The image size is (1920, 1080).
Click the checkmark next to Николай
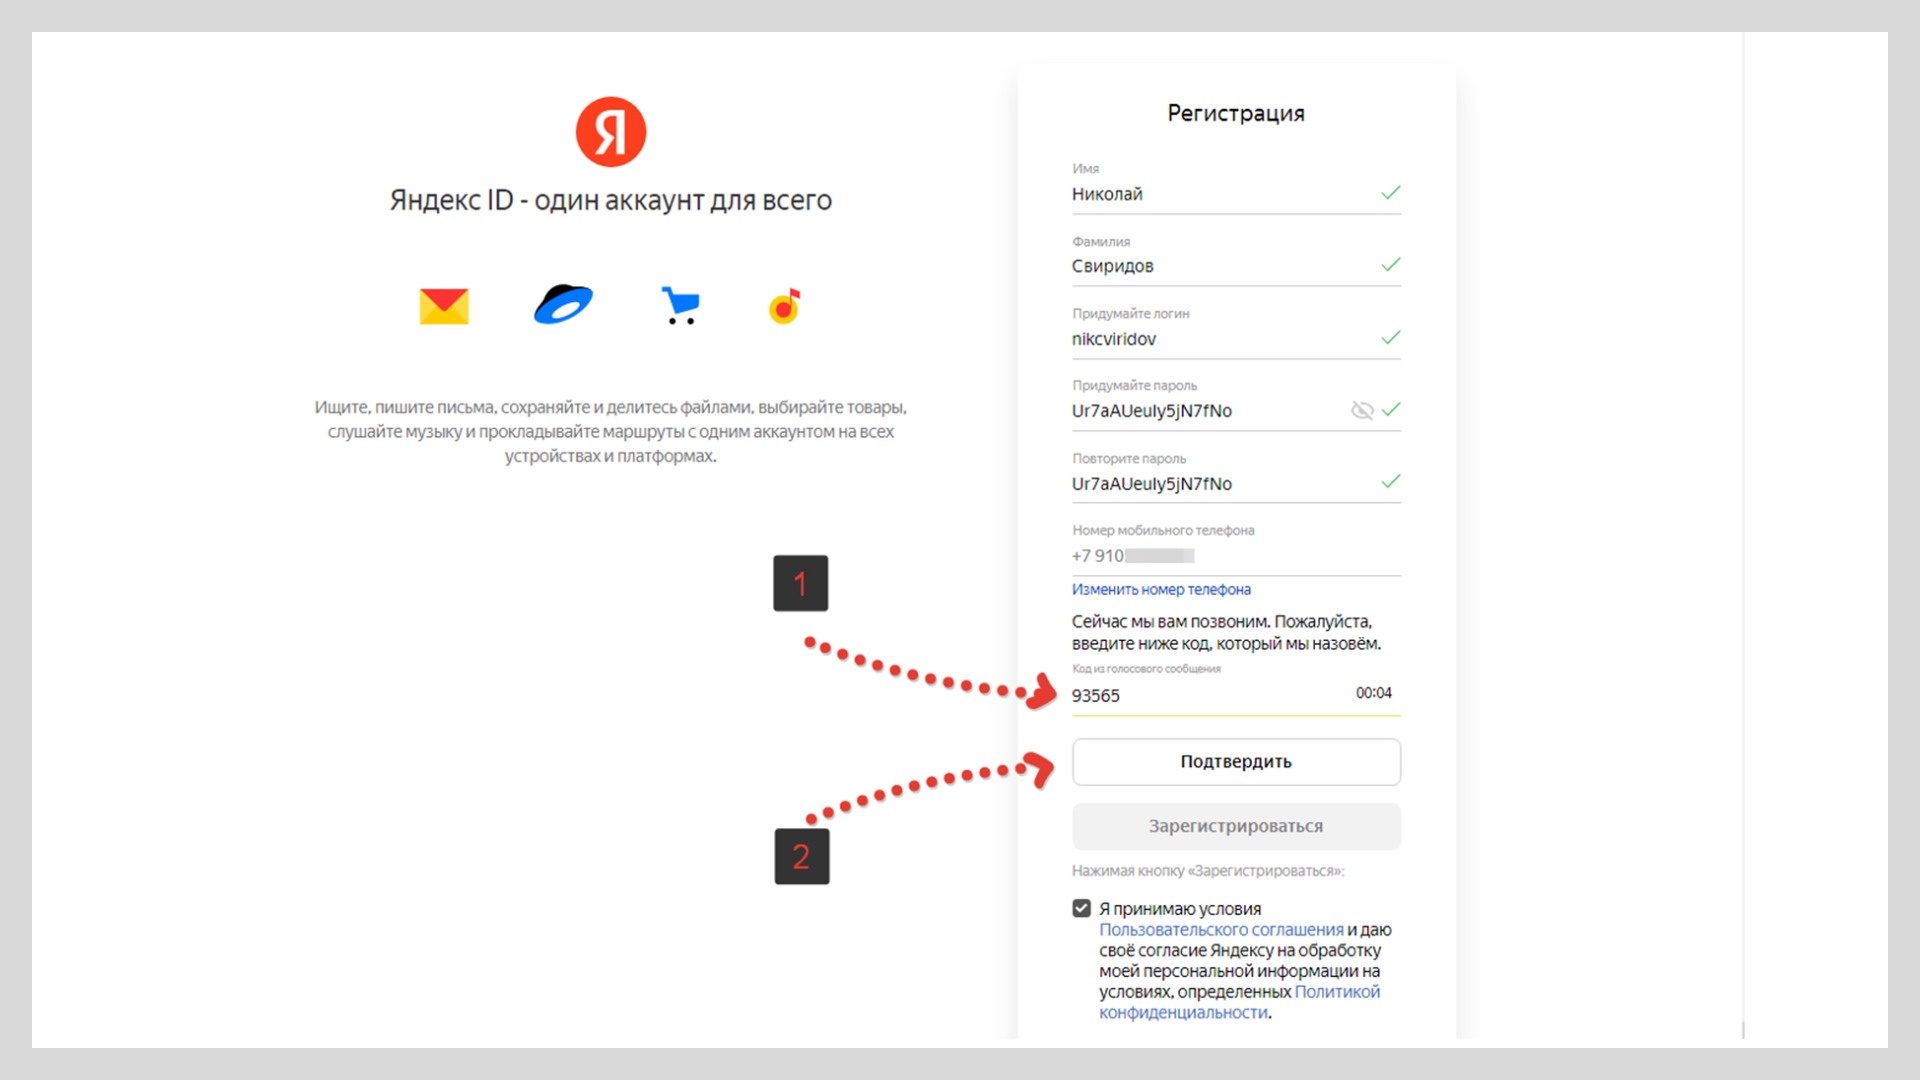[x=1391, y=192]
